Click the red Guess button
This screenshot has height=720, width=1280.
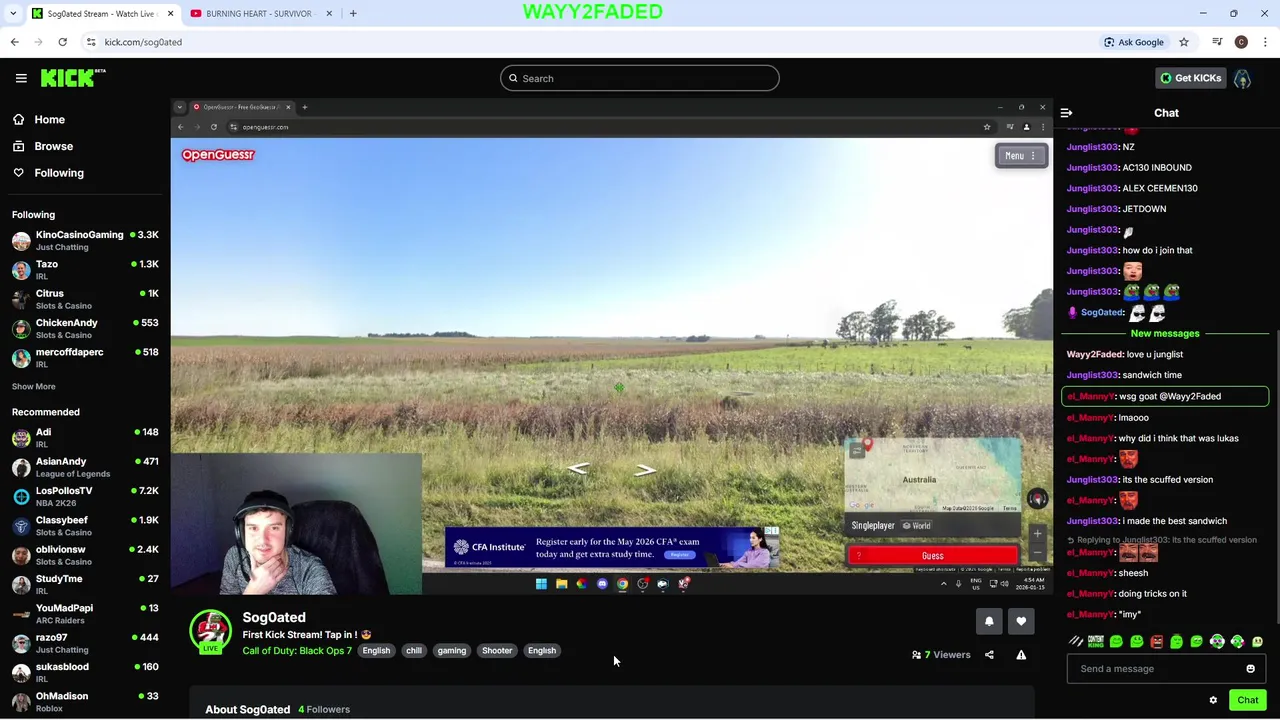932,556
